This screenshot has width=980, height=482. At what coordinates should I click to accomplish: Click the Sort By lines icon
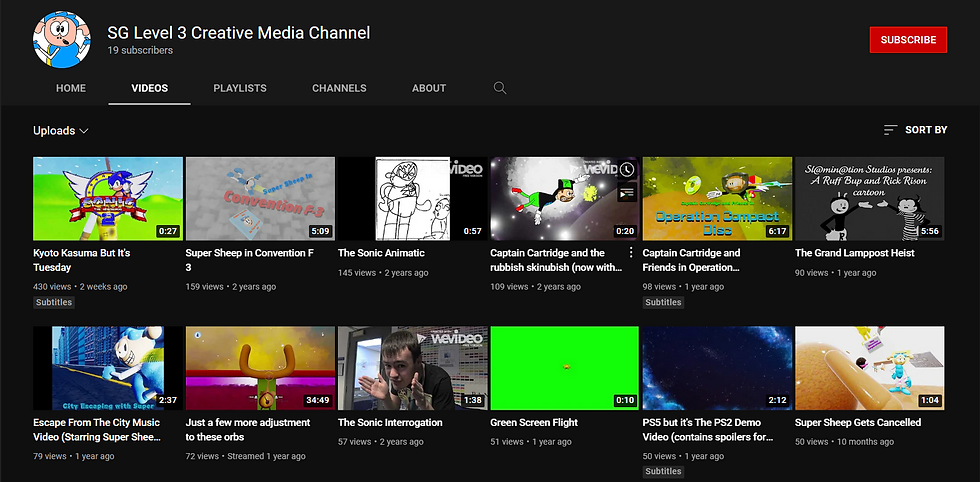click(x=891, y=130)
